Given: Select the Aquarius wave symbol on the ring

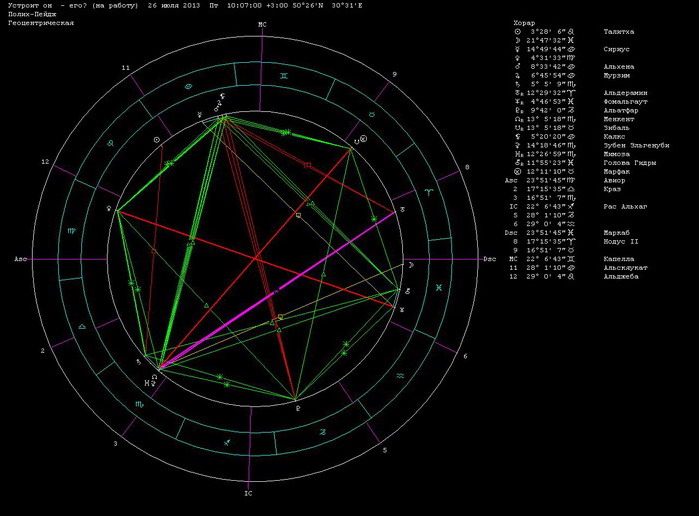Looking at the screenshot, I should click(x=398, y=375).
